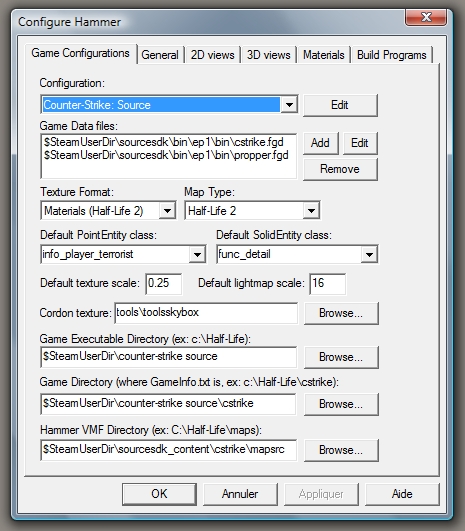Confirm settings with OK button
This screenshot has height=531, width=465.
point(159,494)
